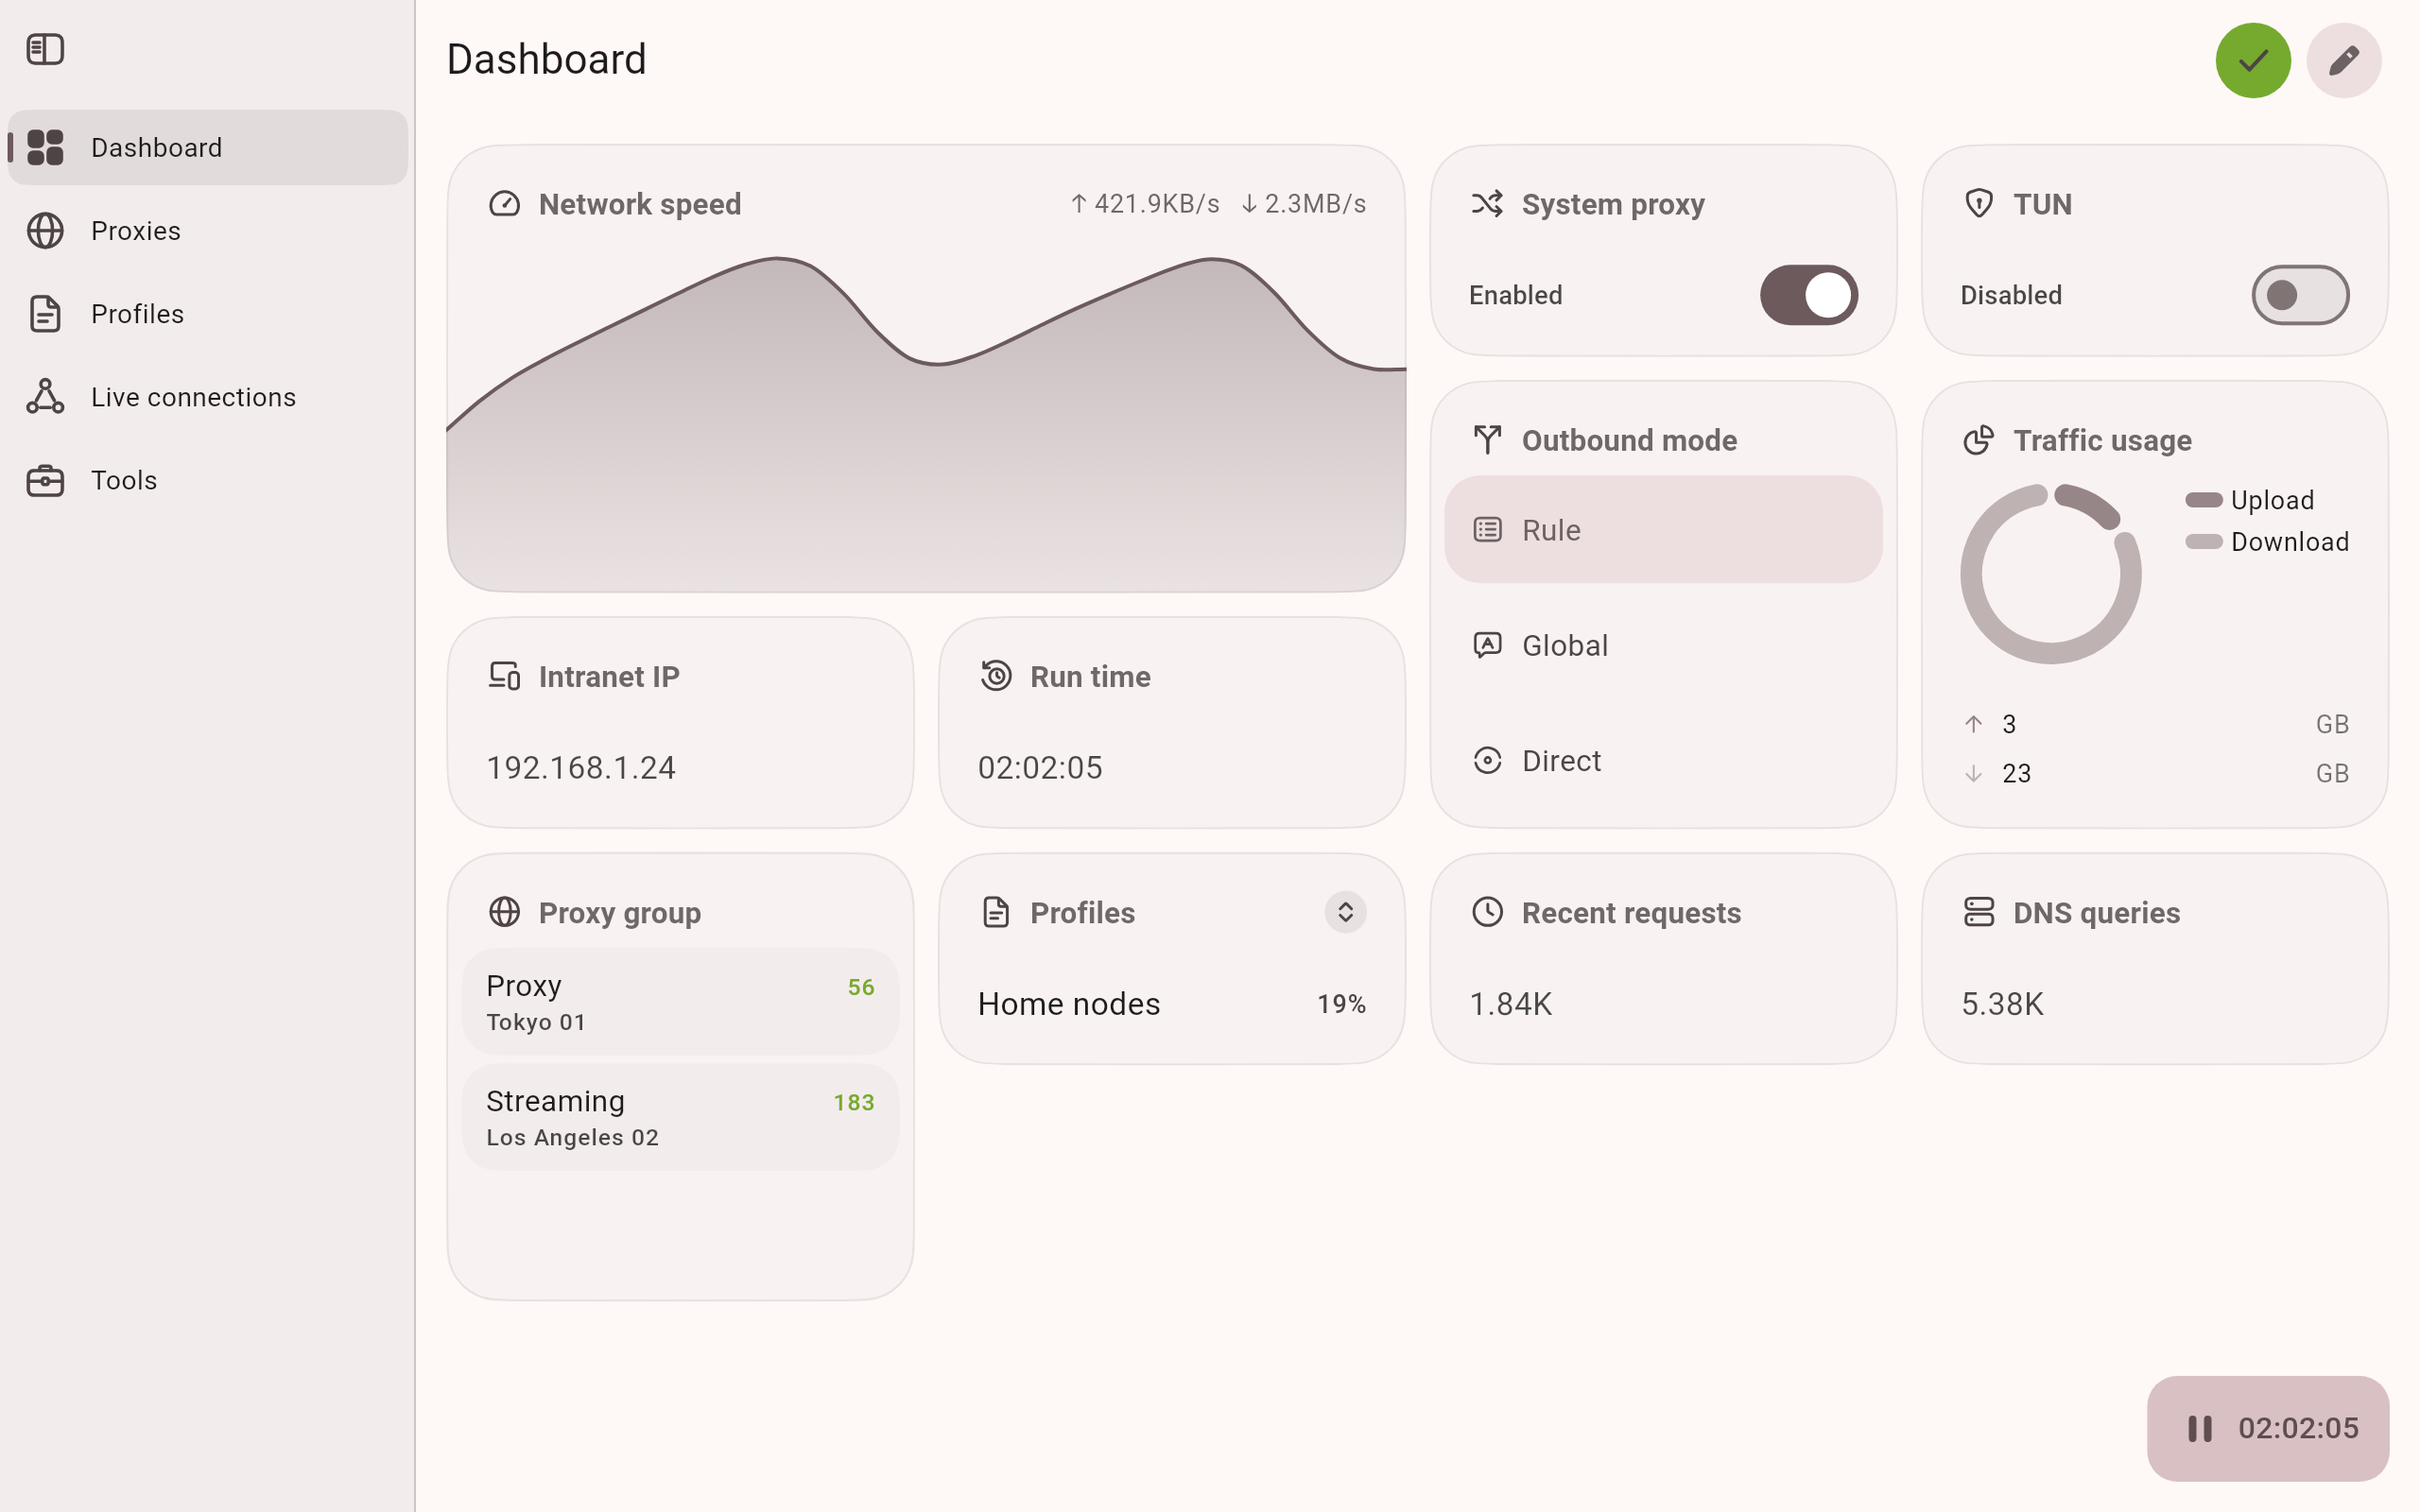Click the Traffic usage donut chart
2420x1512 pixels.
point(2050,574)
